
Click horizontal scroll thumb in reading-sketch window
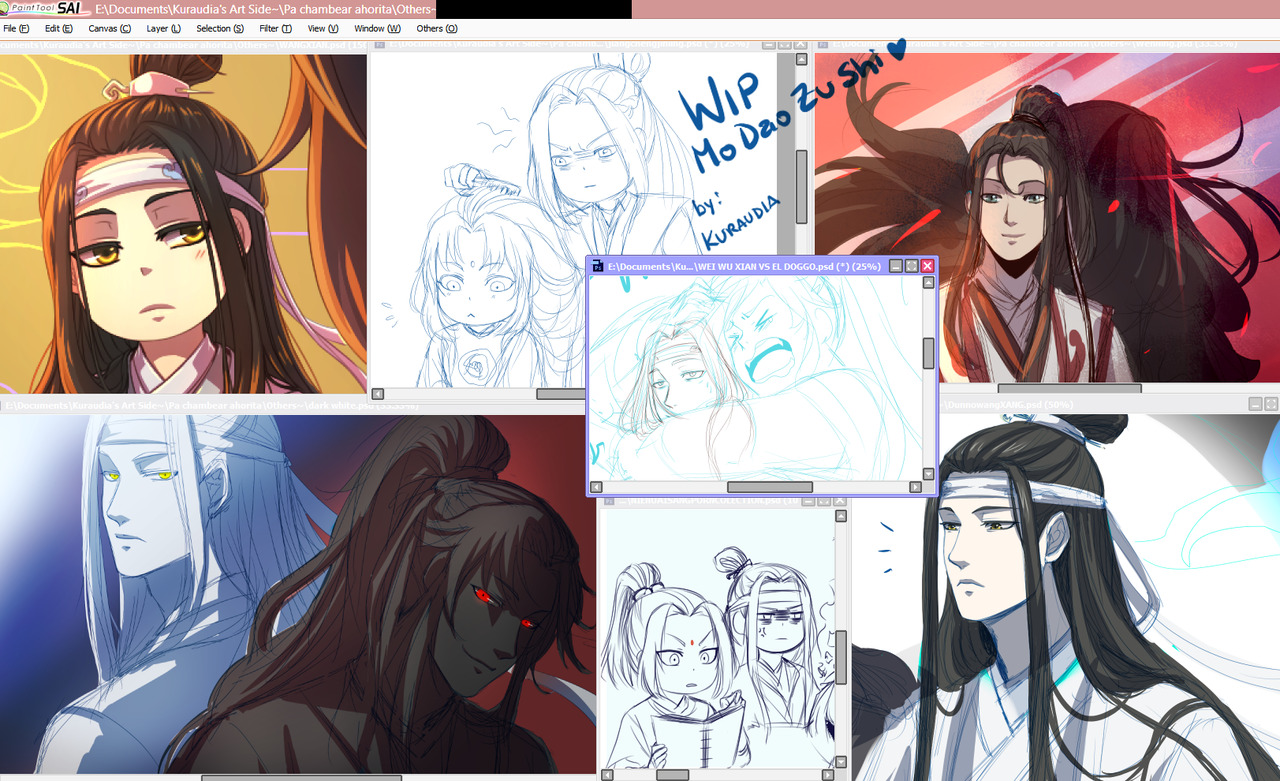pyautogui.click(x=672, y=775)
